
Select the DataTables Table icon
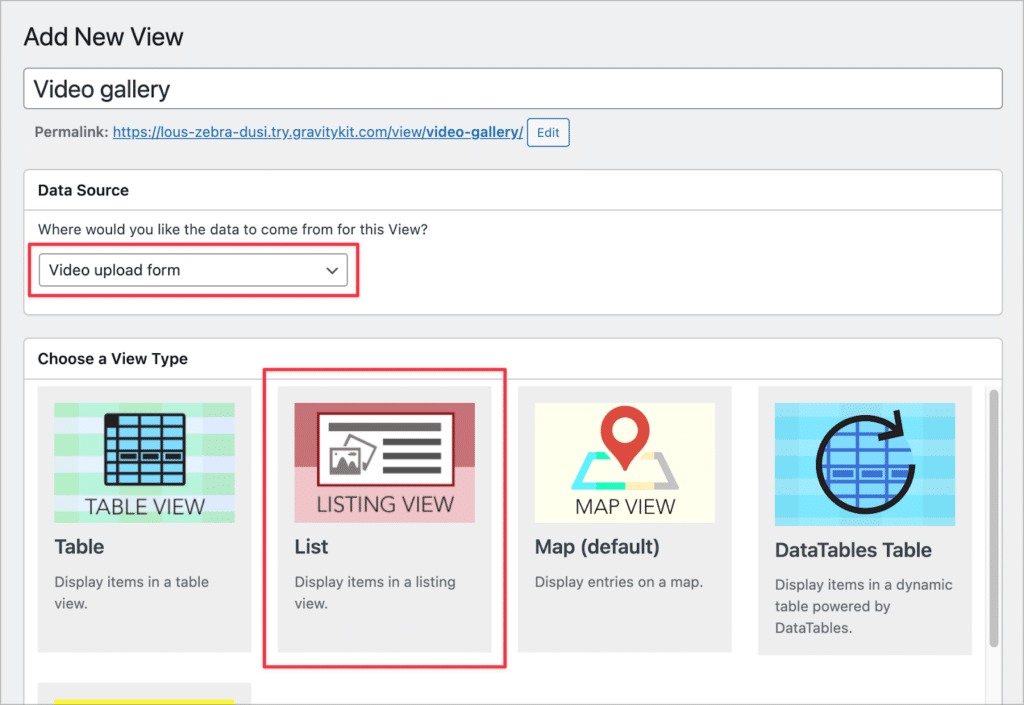tap(865, 464)
